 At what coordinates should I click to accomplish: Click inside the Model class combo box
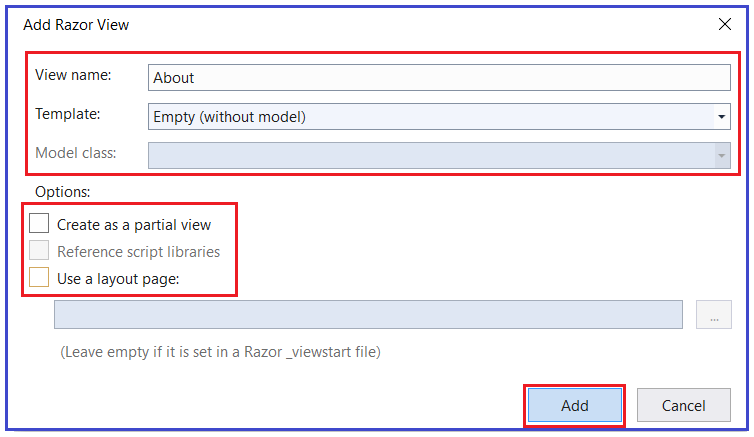click(439, 156)
